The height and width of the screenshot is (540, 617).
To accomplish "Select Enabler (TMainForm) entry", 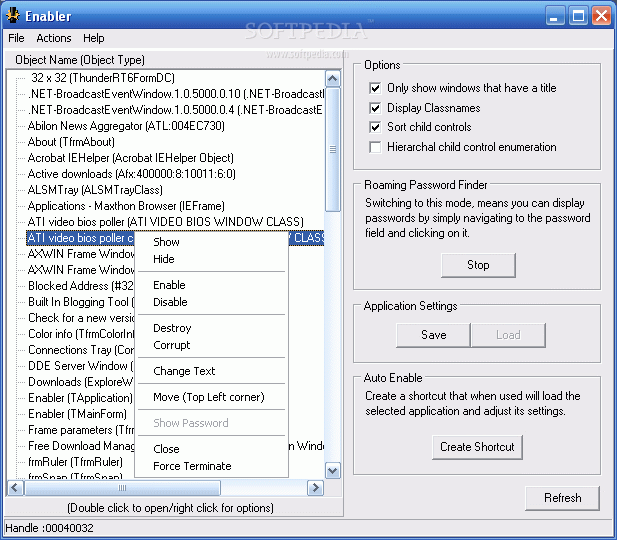I will pyautogui.click(x=78, y=414).
